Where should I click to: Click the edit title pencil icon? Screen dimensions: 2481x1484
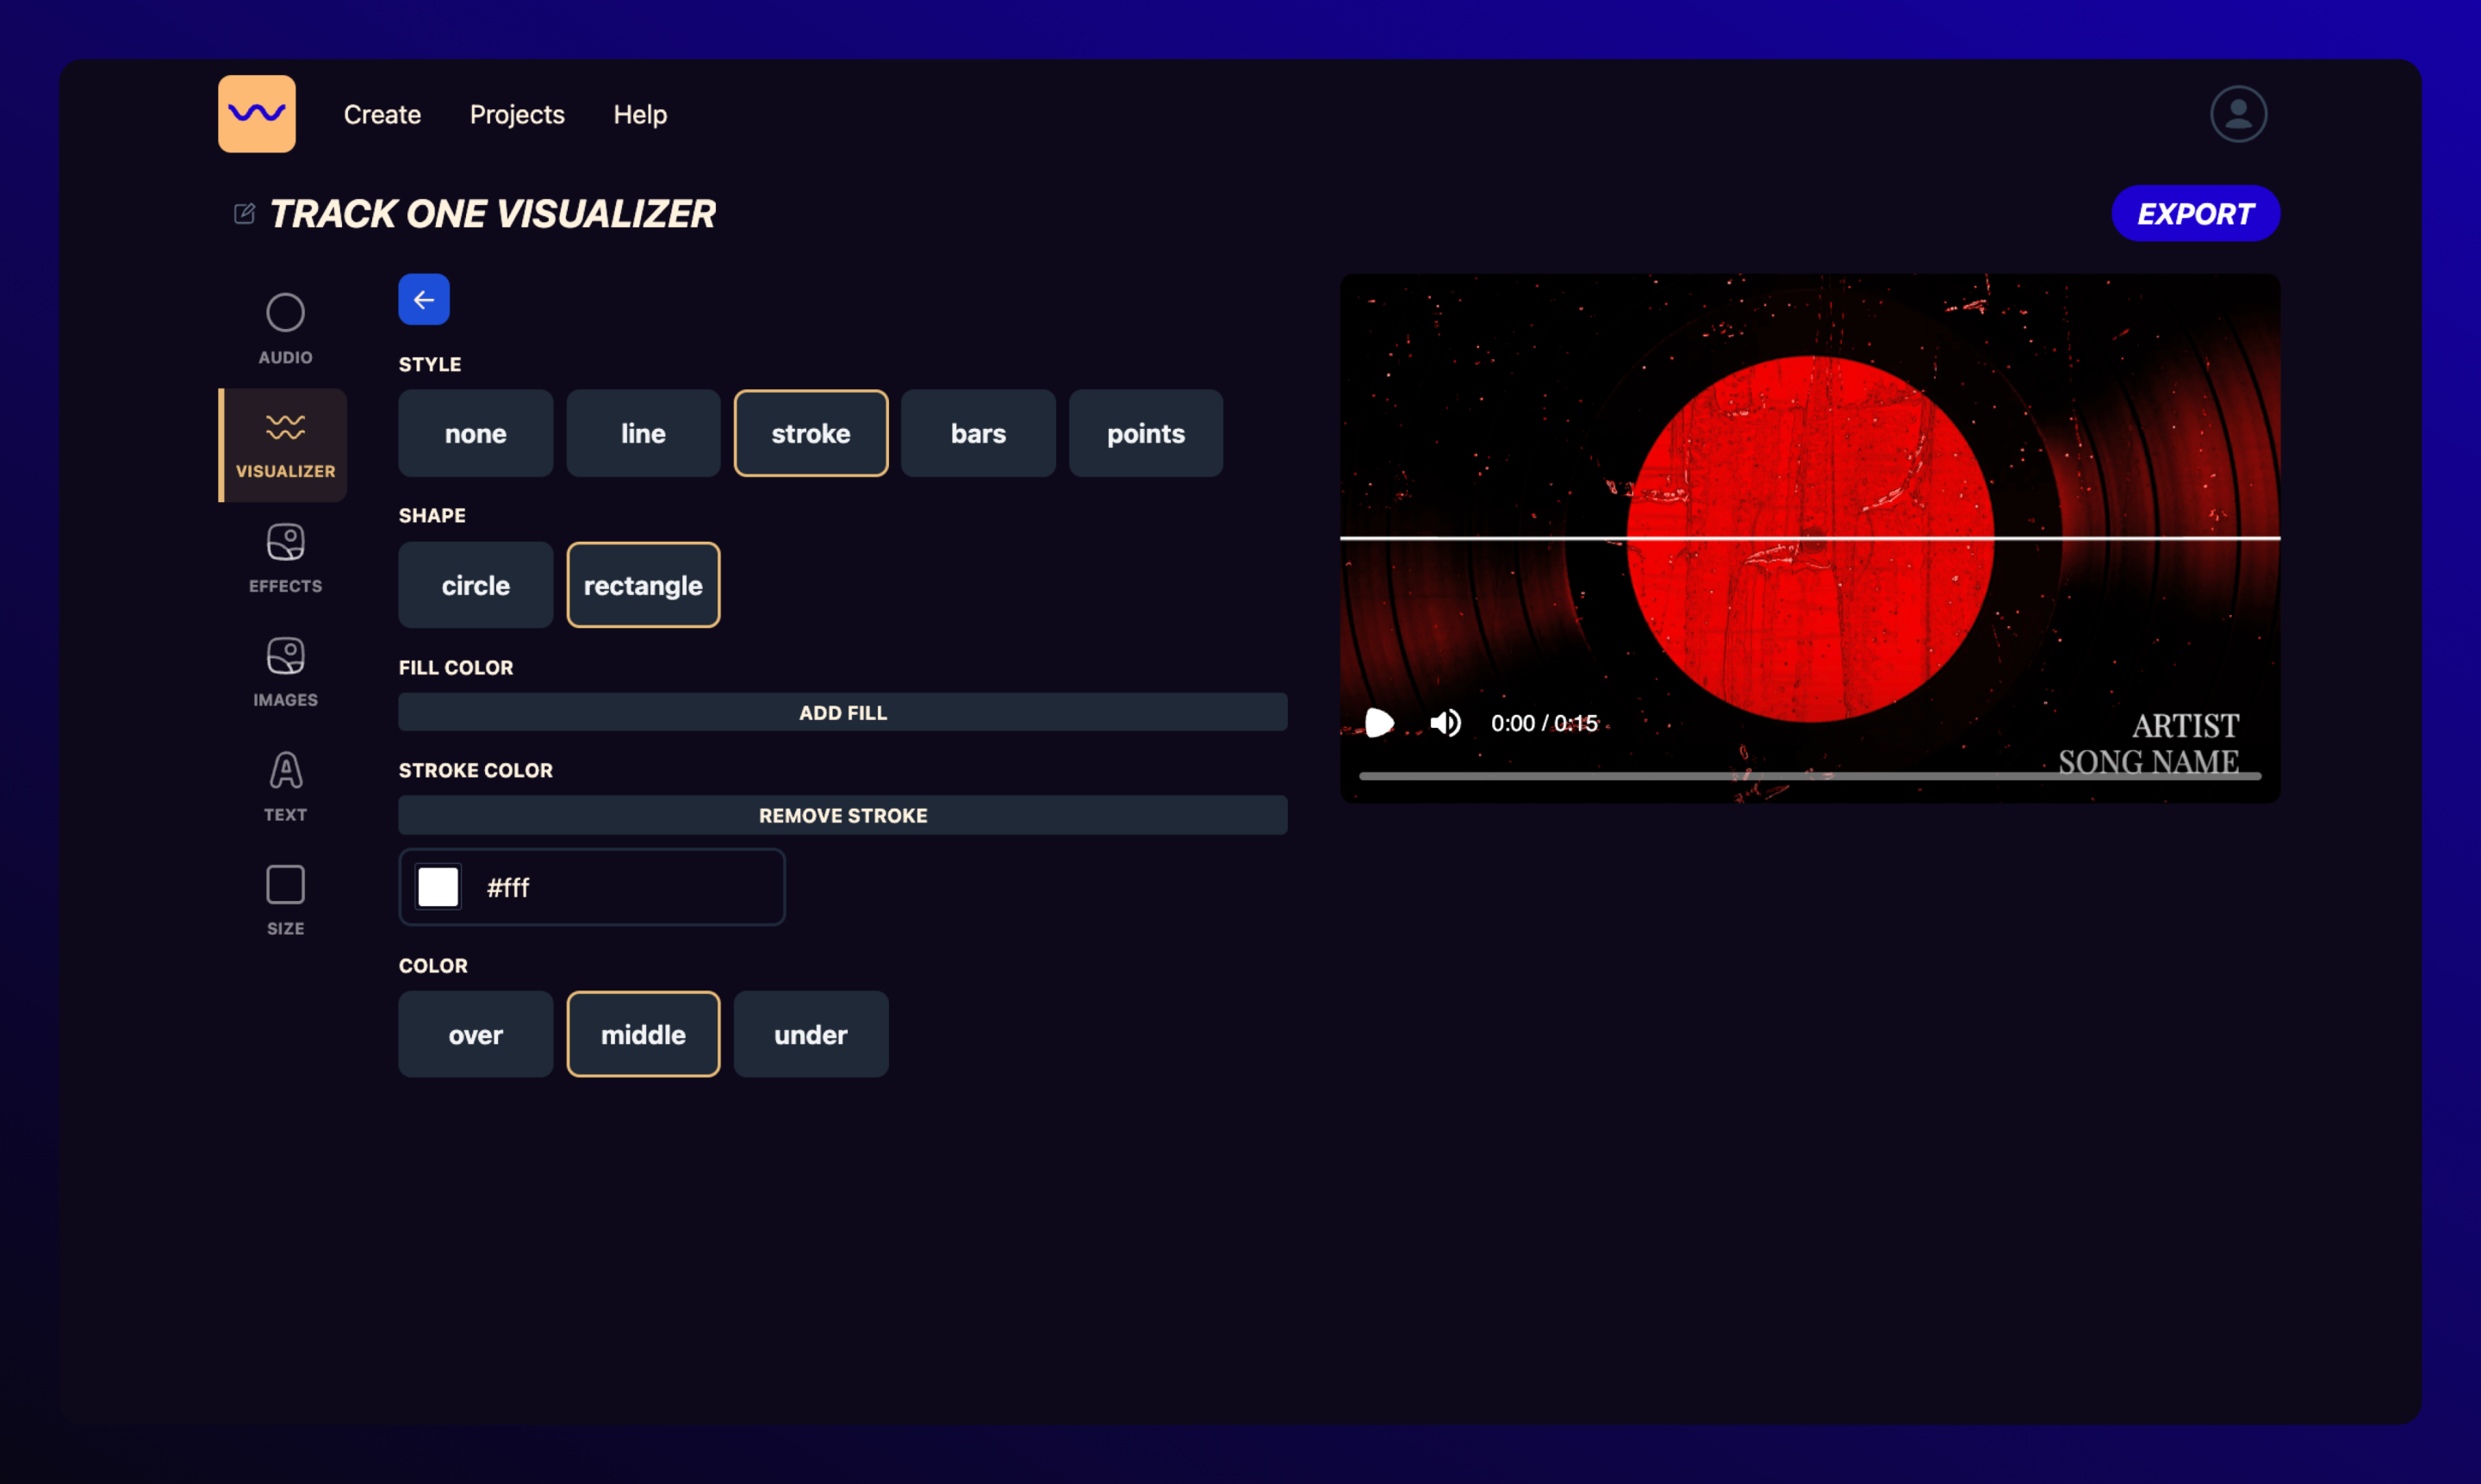click(244, 214)
